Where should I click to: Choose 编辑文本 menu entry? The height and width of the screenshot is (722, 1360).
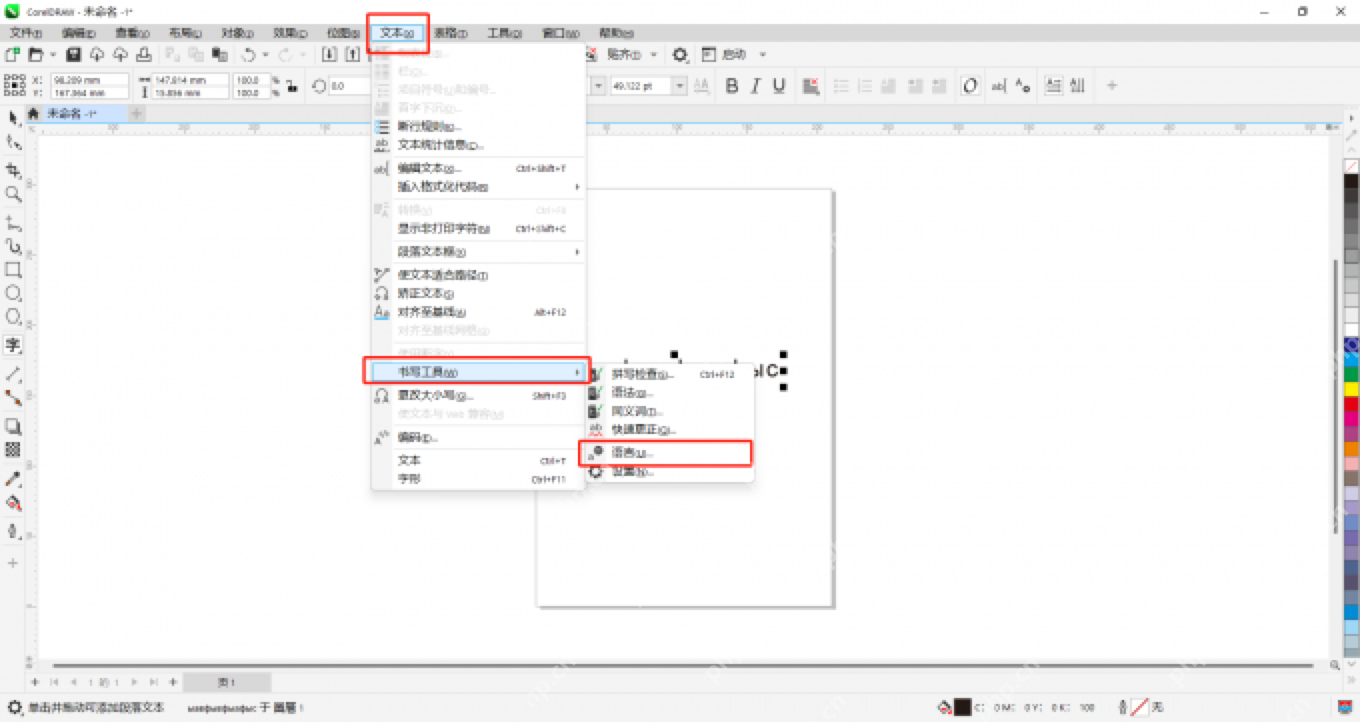pyautogui.click(x=478, y=168)
